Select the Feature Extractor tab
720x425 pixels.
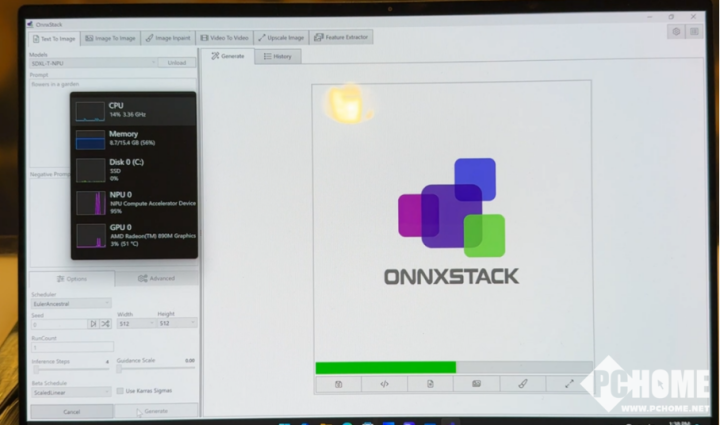coord(341,37)
